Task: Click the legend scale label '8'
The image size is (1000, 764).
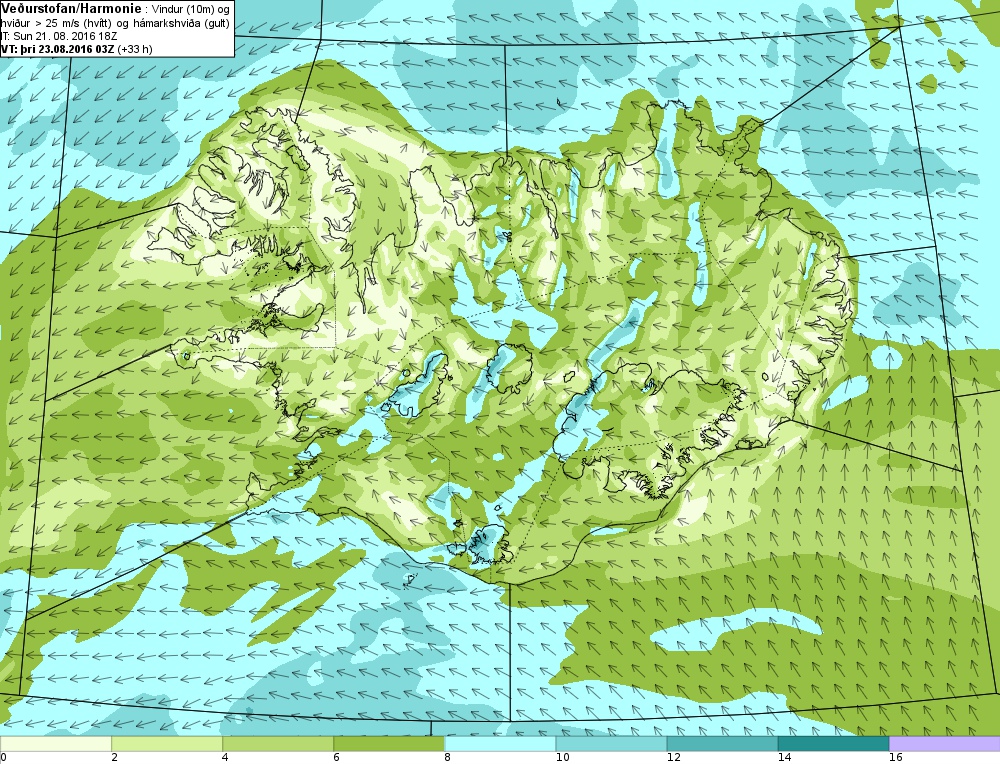Action: coord(447,758)
